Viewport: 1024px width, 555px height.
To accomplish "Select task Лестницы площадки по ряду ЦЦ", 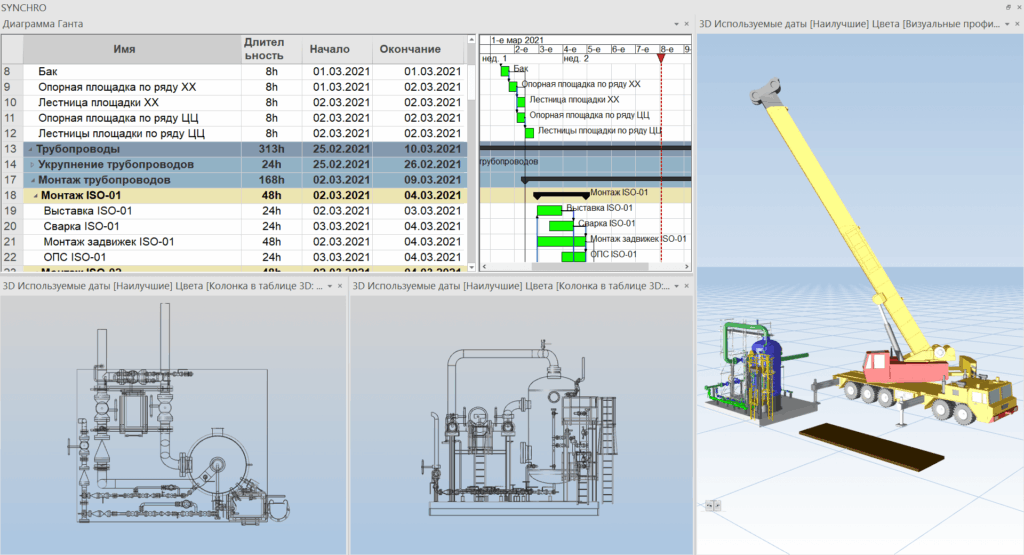I will pyautogui.click(x=234, y=133).
